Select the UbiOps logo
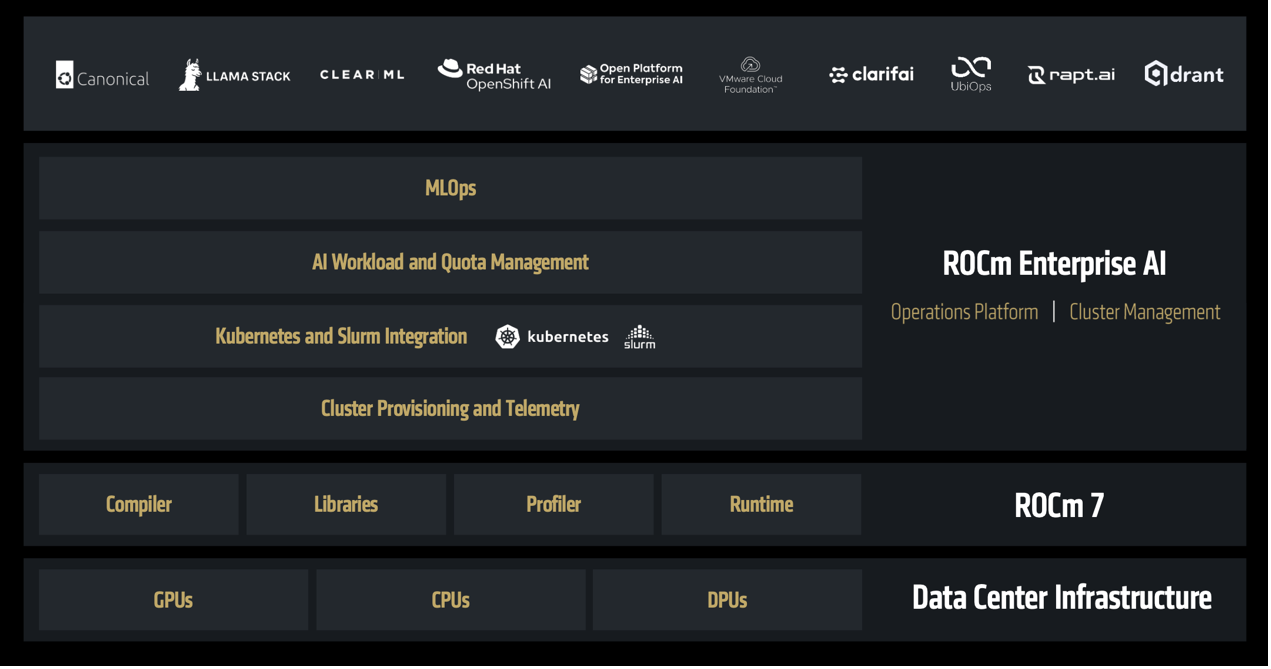The width and height of the screenshot is (1271, 669). point(970,75)
